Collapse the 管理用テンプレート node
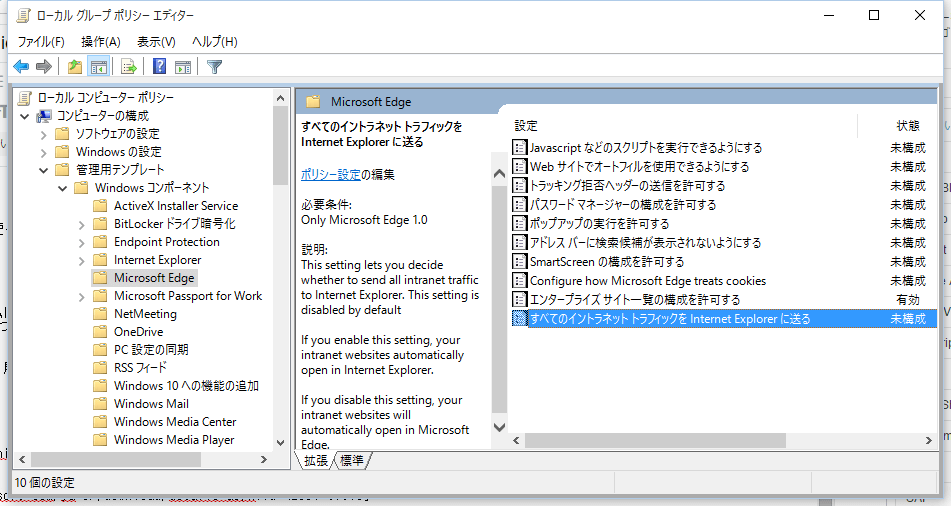This screenshot has width=951, height=506. [x=44, y=170]
